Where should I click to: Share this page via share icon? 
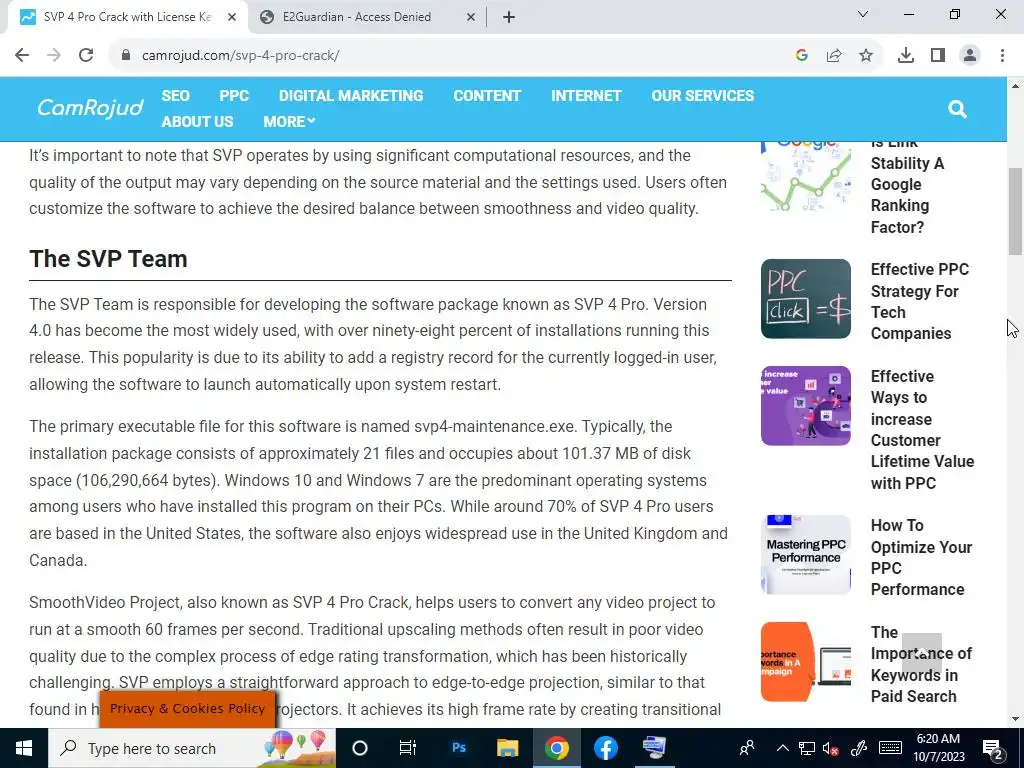coord(834,56)
